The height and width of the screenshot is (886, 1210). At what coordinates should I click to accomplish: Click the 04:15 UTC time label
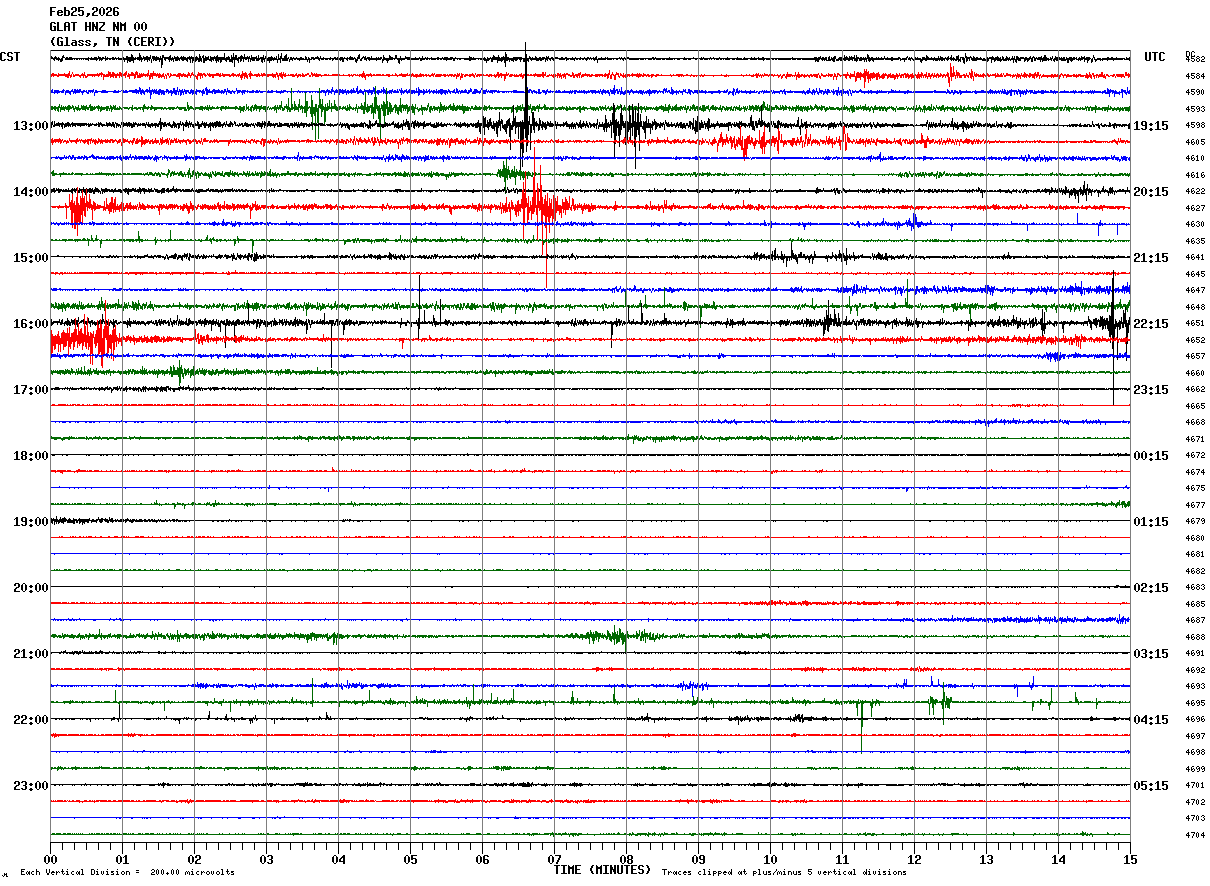[x=1151, y=720]
